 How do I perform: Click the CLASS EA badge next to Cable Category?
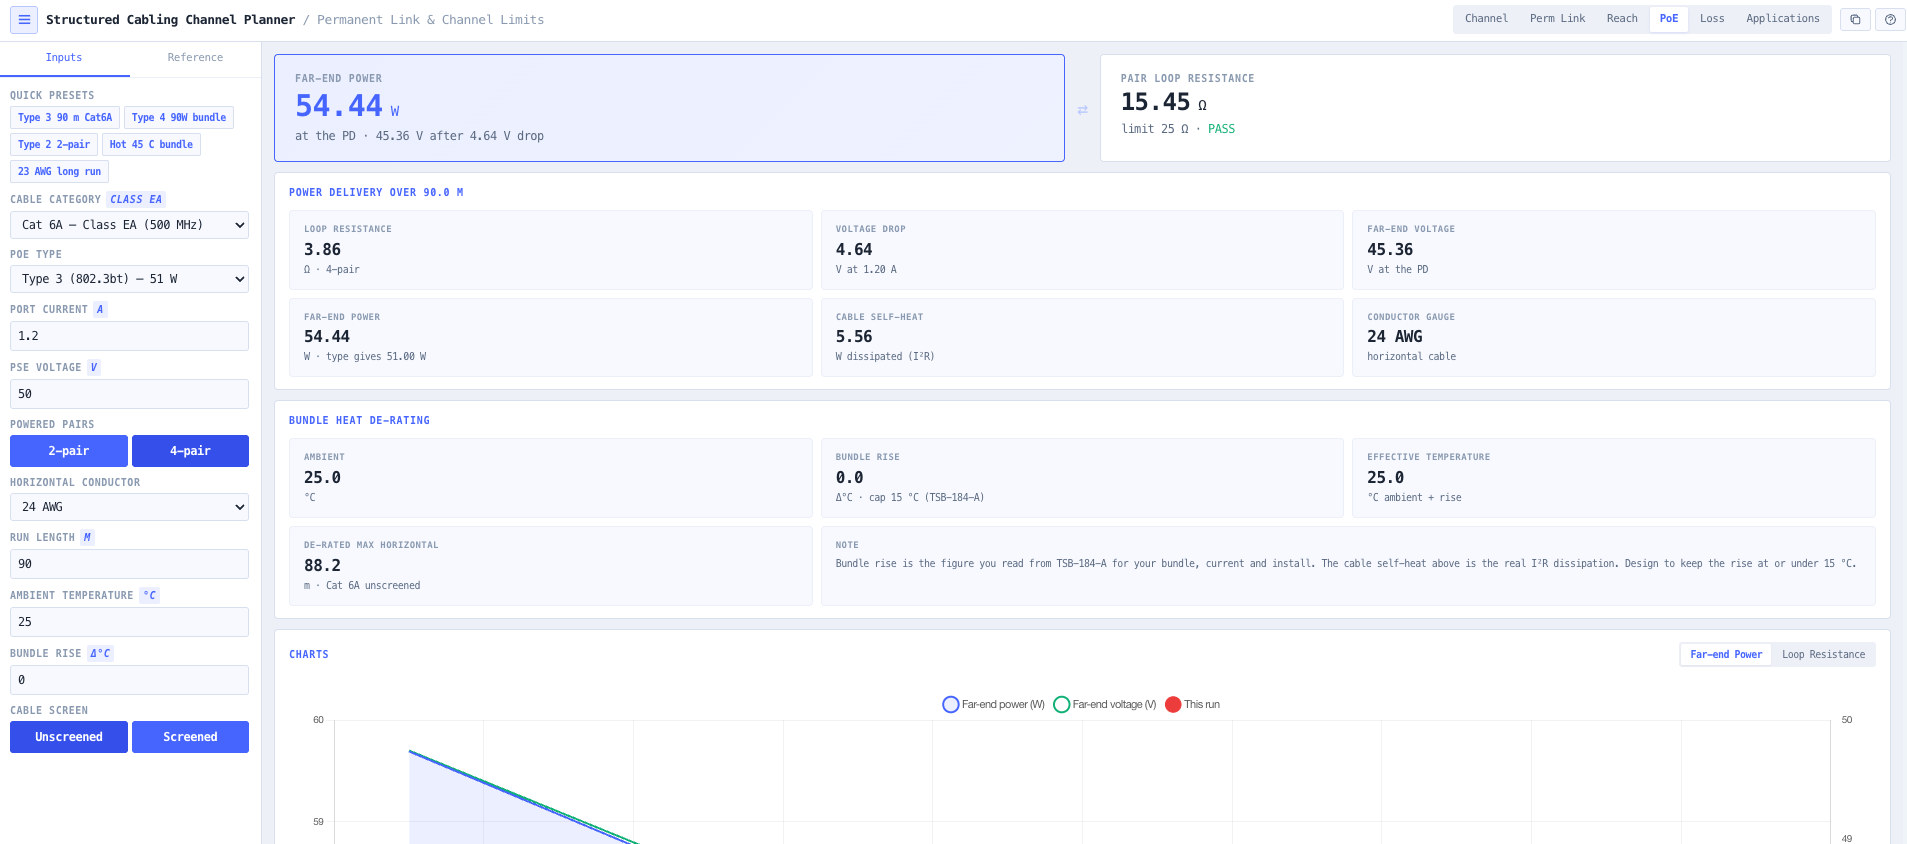(136, 200)
